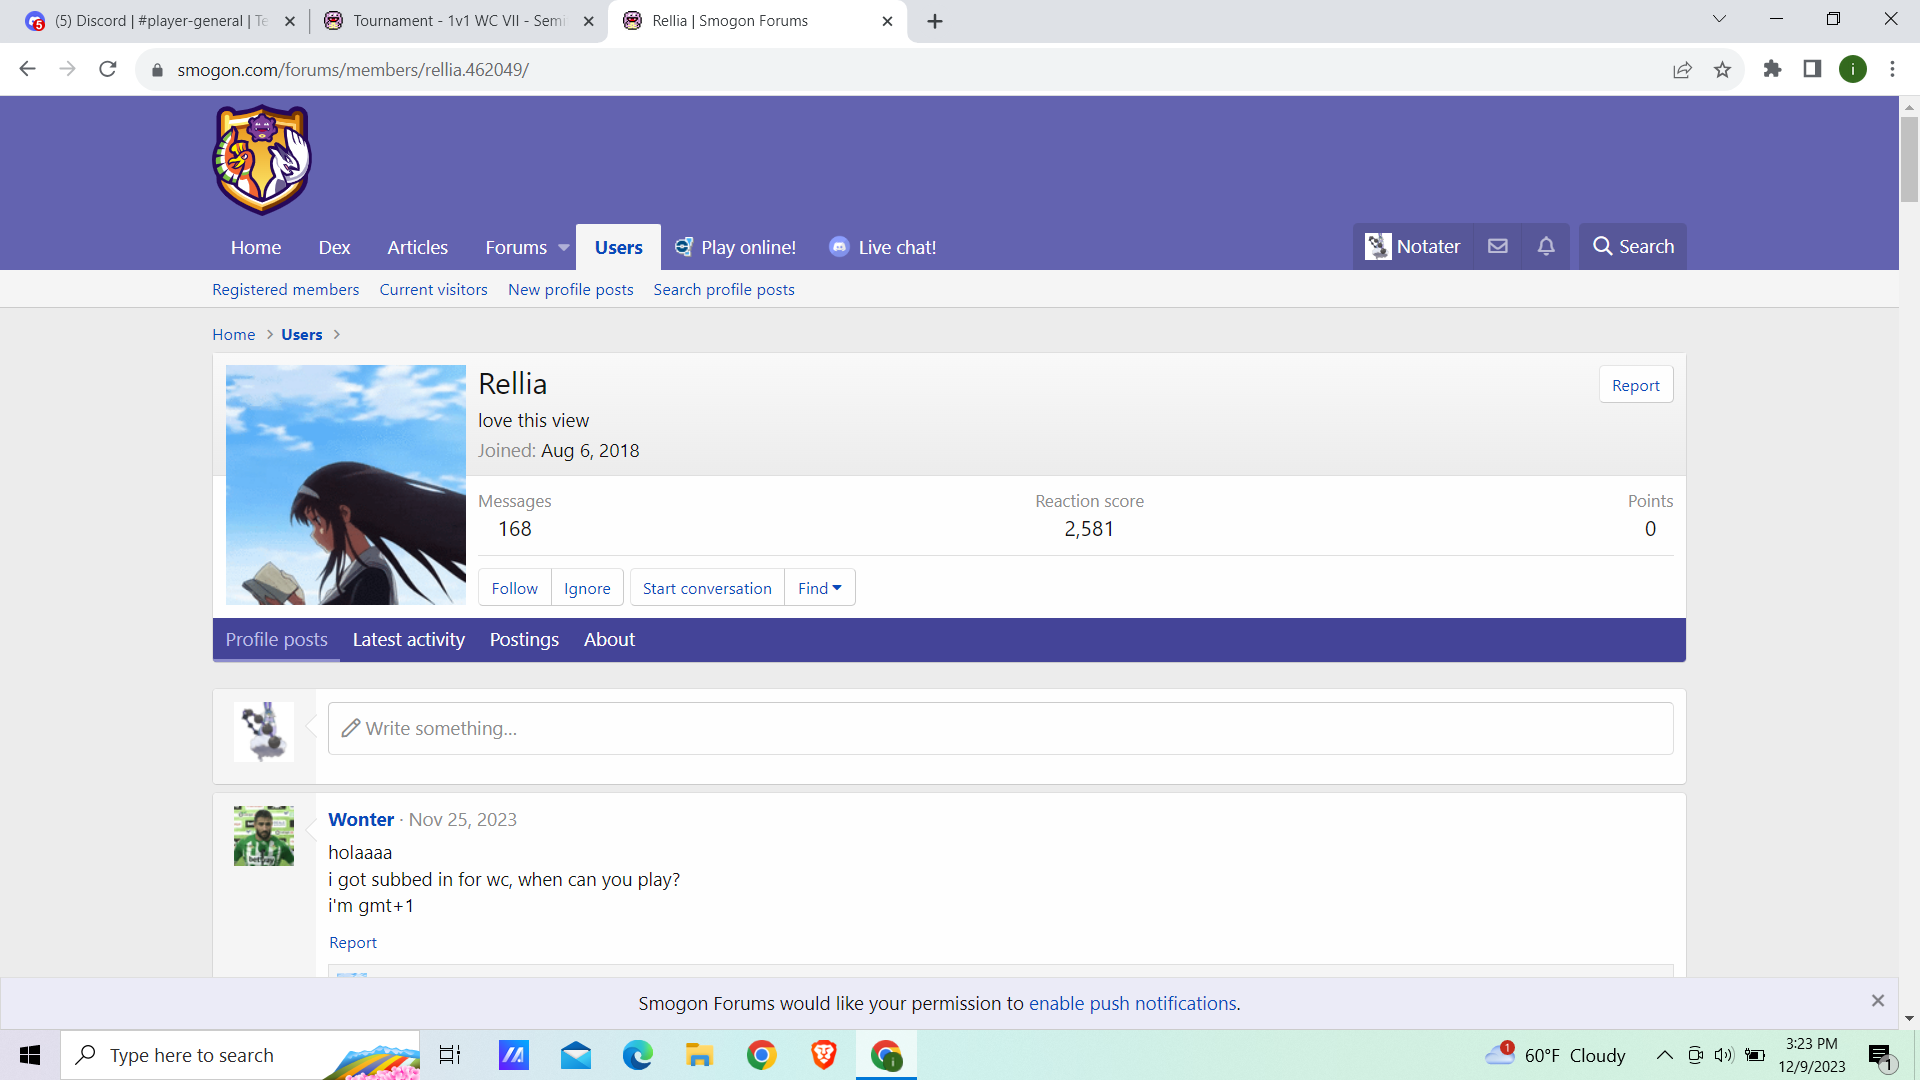Open Brave browser from the taskbar
This screenshot has height=1080, width=1920.
[x=823, y=1055]
